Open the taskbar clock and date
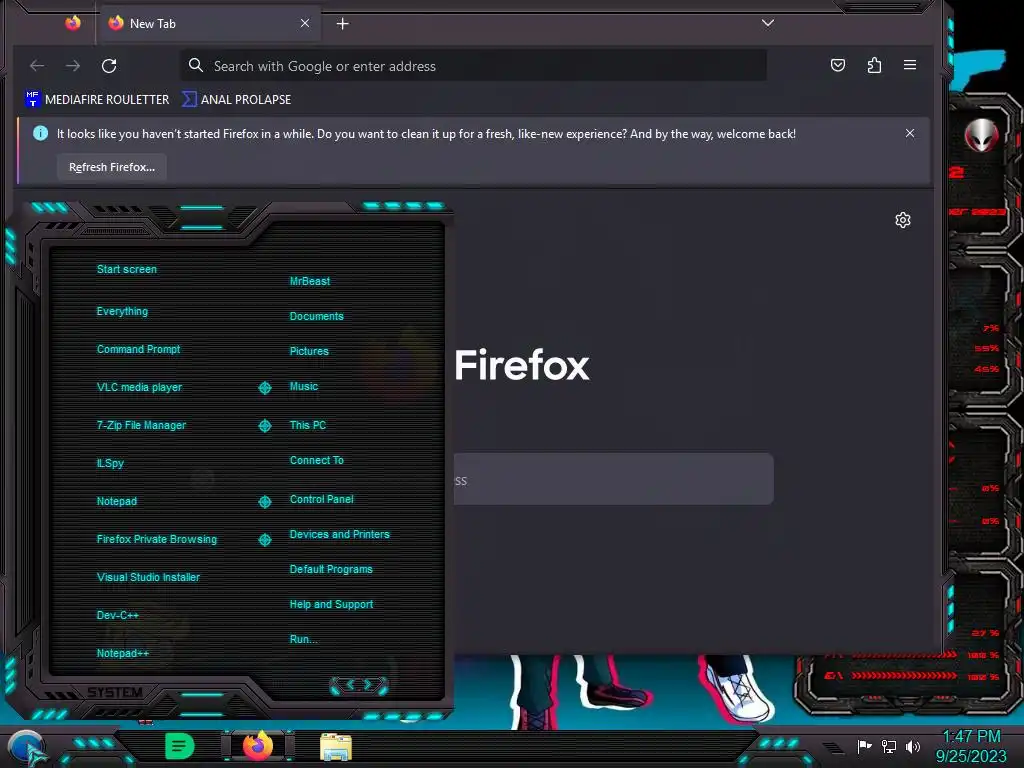1024x768 pixels. pyautogui.click(x=971, y=746)
